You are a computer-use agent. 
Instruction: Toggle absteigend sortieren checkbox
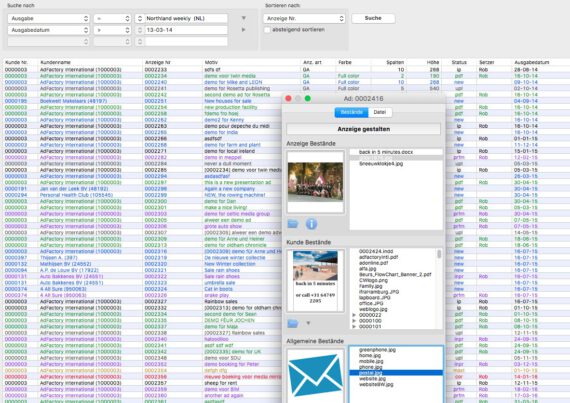tap(267, 30)
